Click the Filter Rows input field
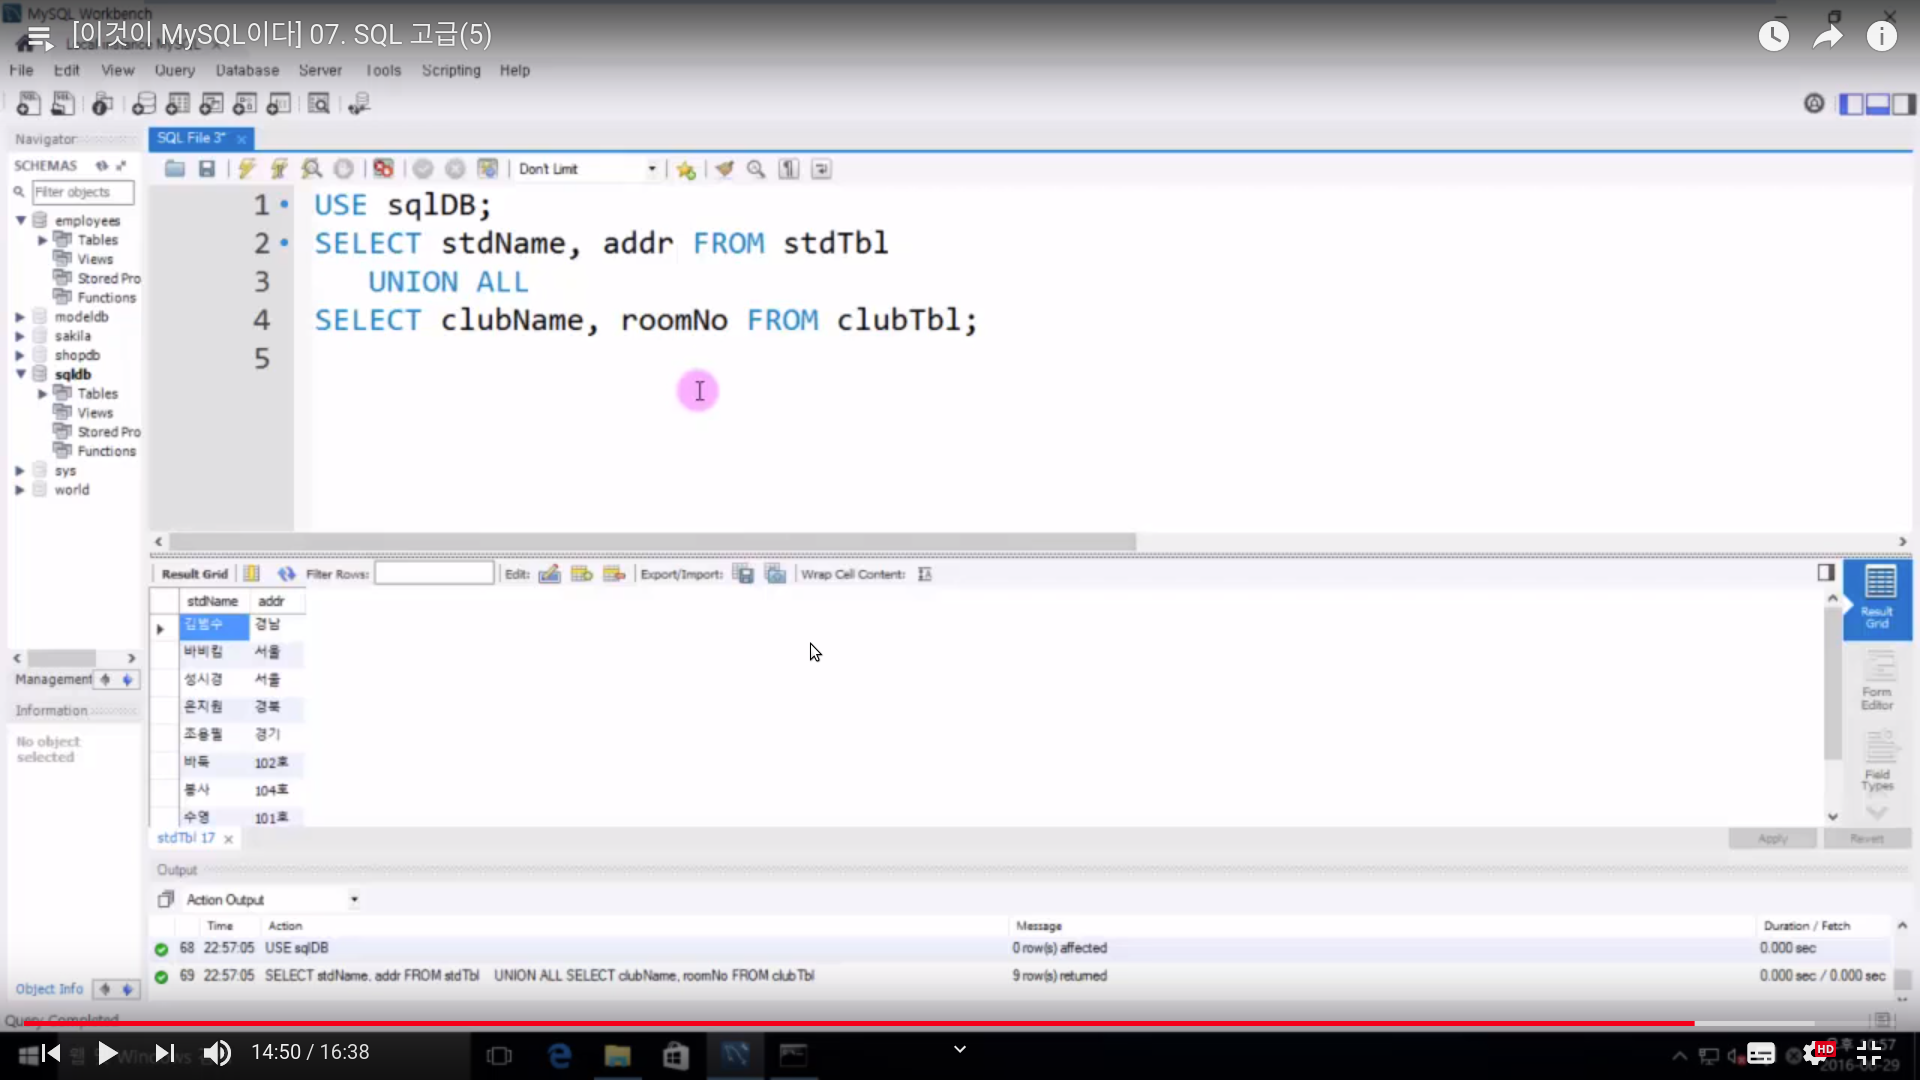 click(434, 573)
